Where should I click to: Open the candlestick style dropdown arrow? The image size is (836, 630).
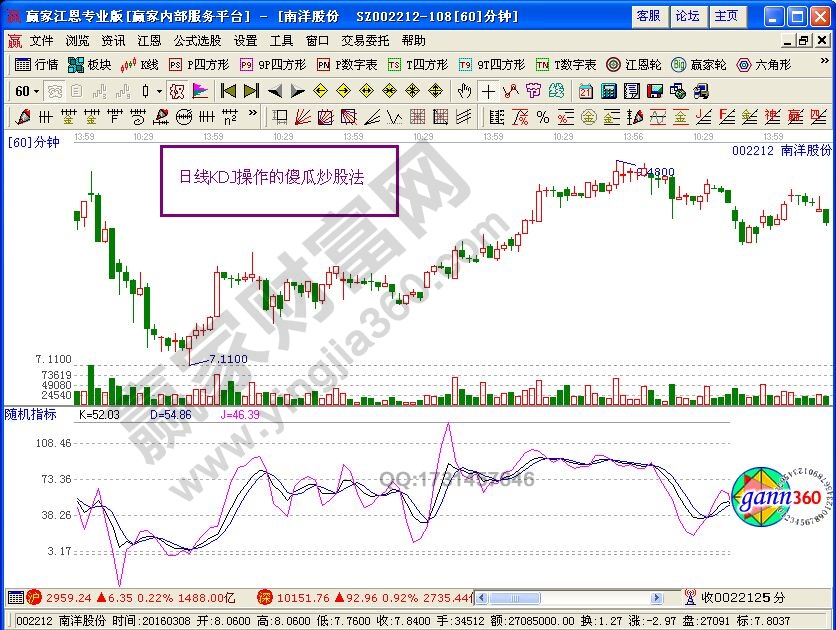point(161,91)
